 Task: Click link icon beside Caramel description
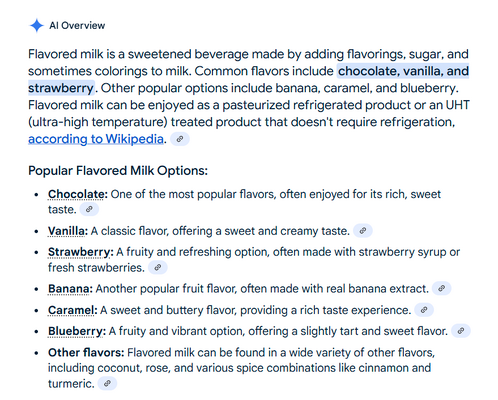point(424,310)
